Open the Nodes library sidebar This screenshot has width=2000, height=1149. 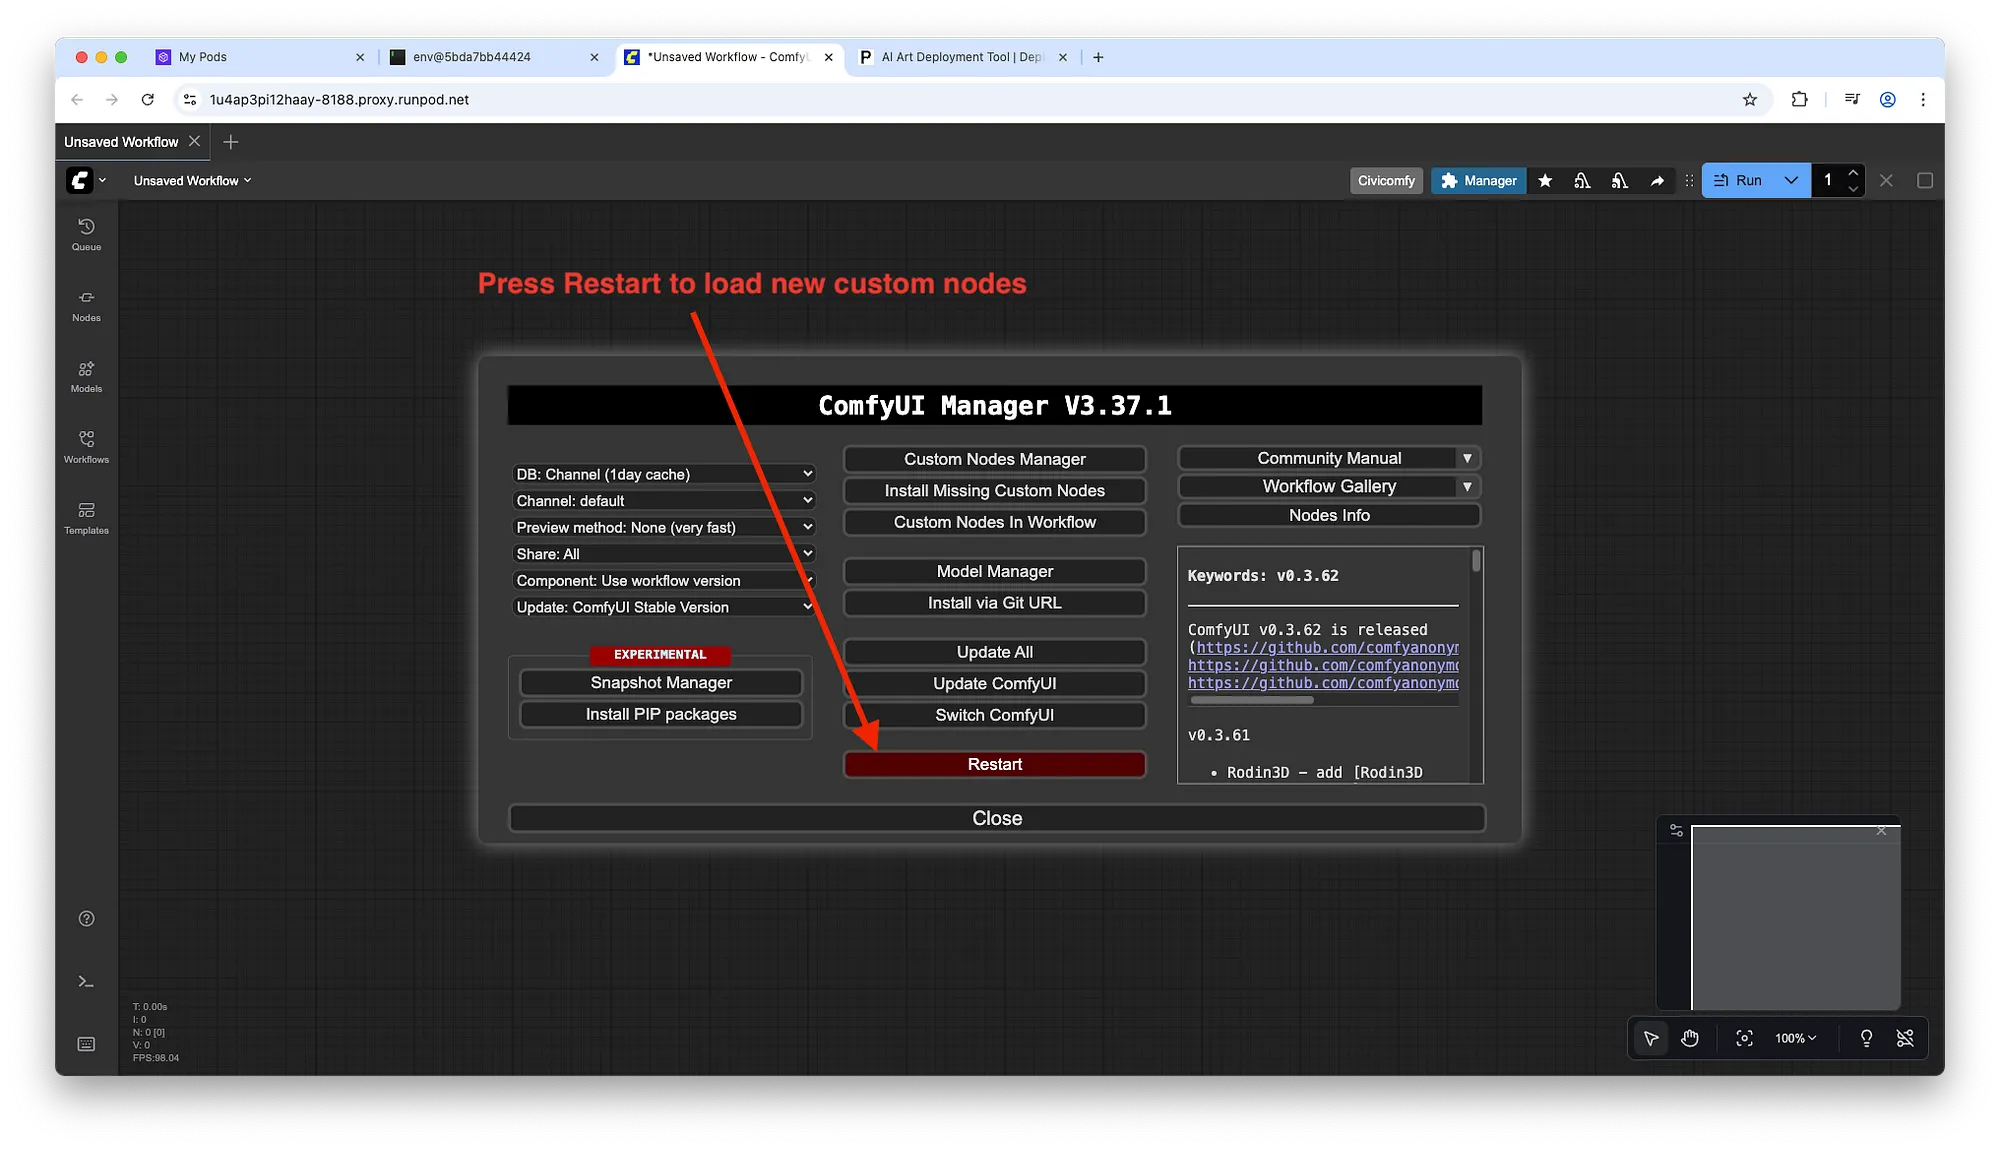[x=86, y=306]
